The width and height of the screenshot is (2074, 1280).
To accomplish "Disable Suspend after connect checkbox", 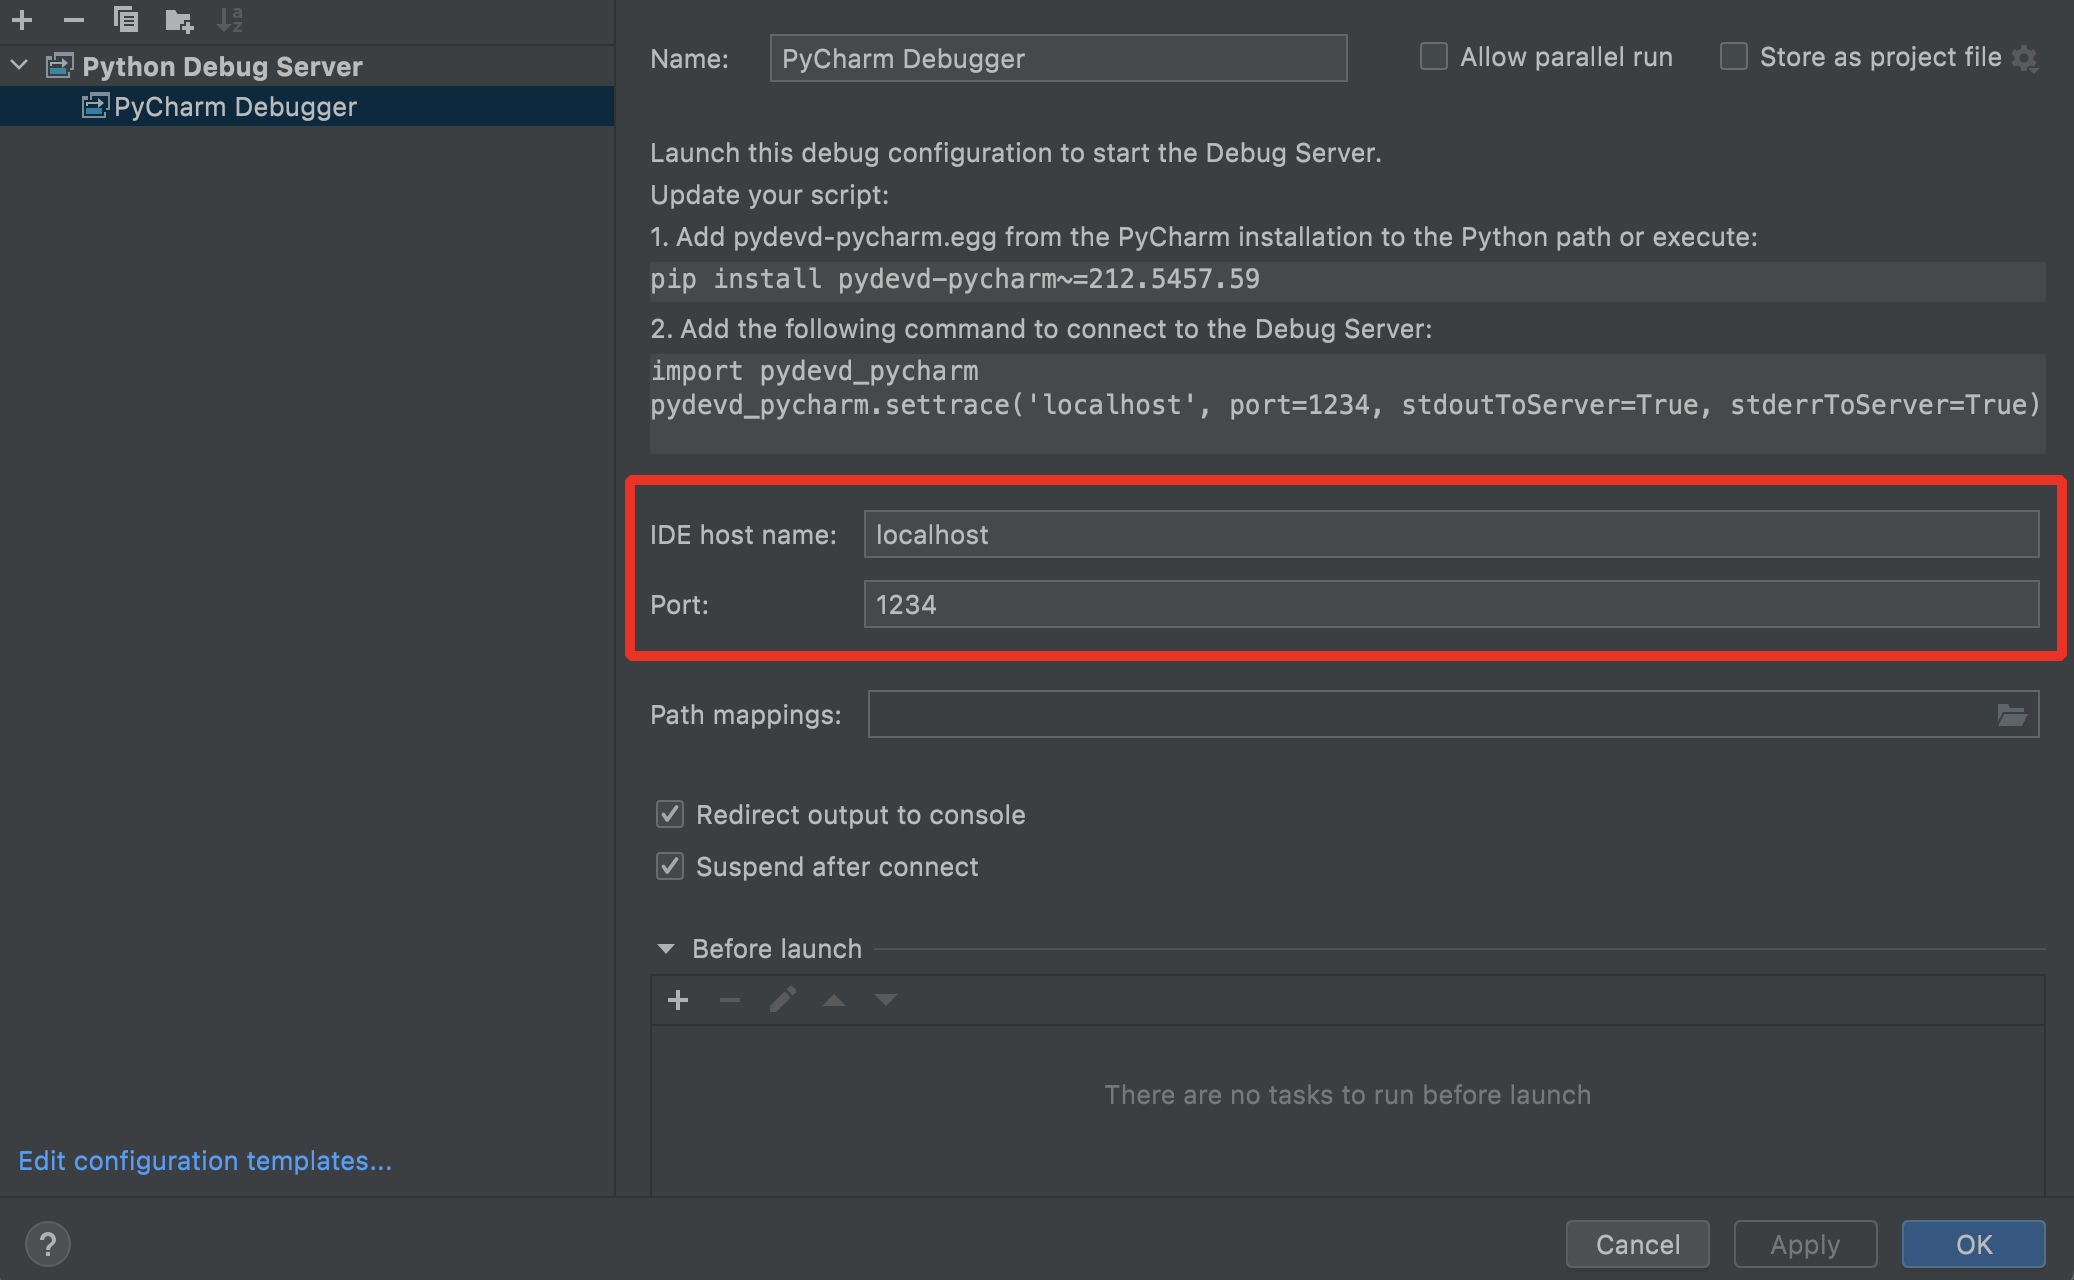I will (x=670, y=866).
